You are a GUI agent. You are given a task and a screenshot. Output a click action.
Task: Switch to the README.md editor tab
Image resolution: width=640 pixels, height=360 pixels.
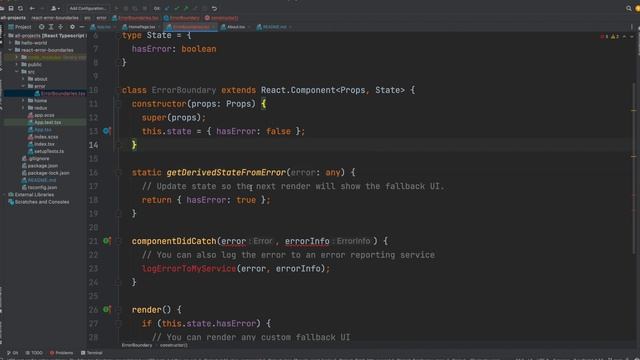tap(273, 27)
